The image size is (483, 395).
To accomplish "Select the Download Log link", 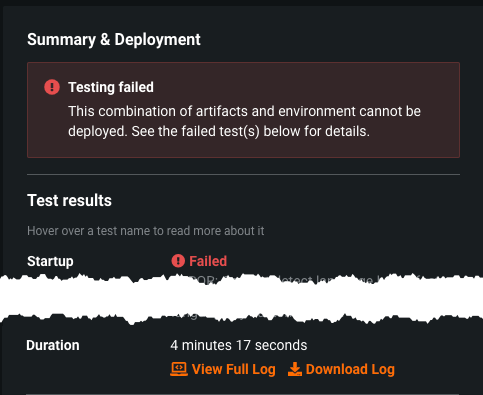I will click(x=341, y=369).
